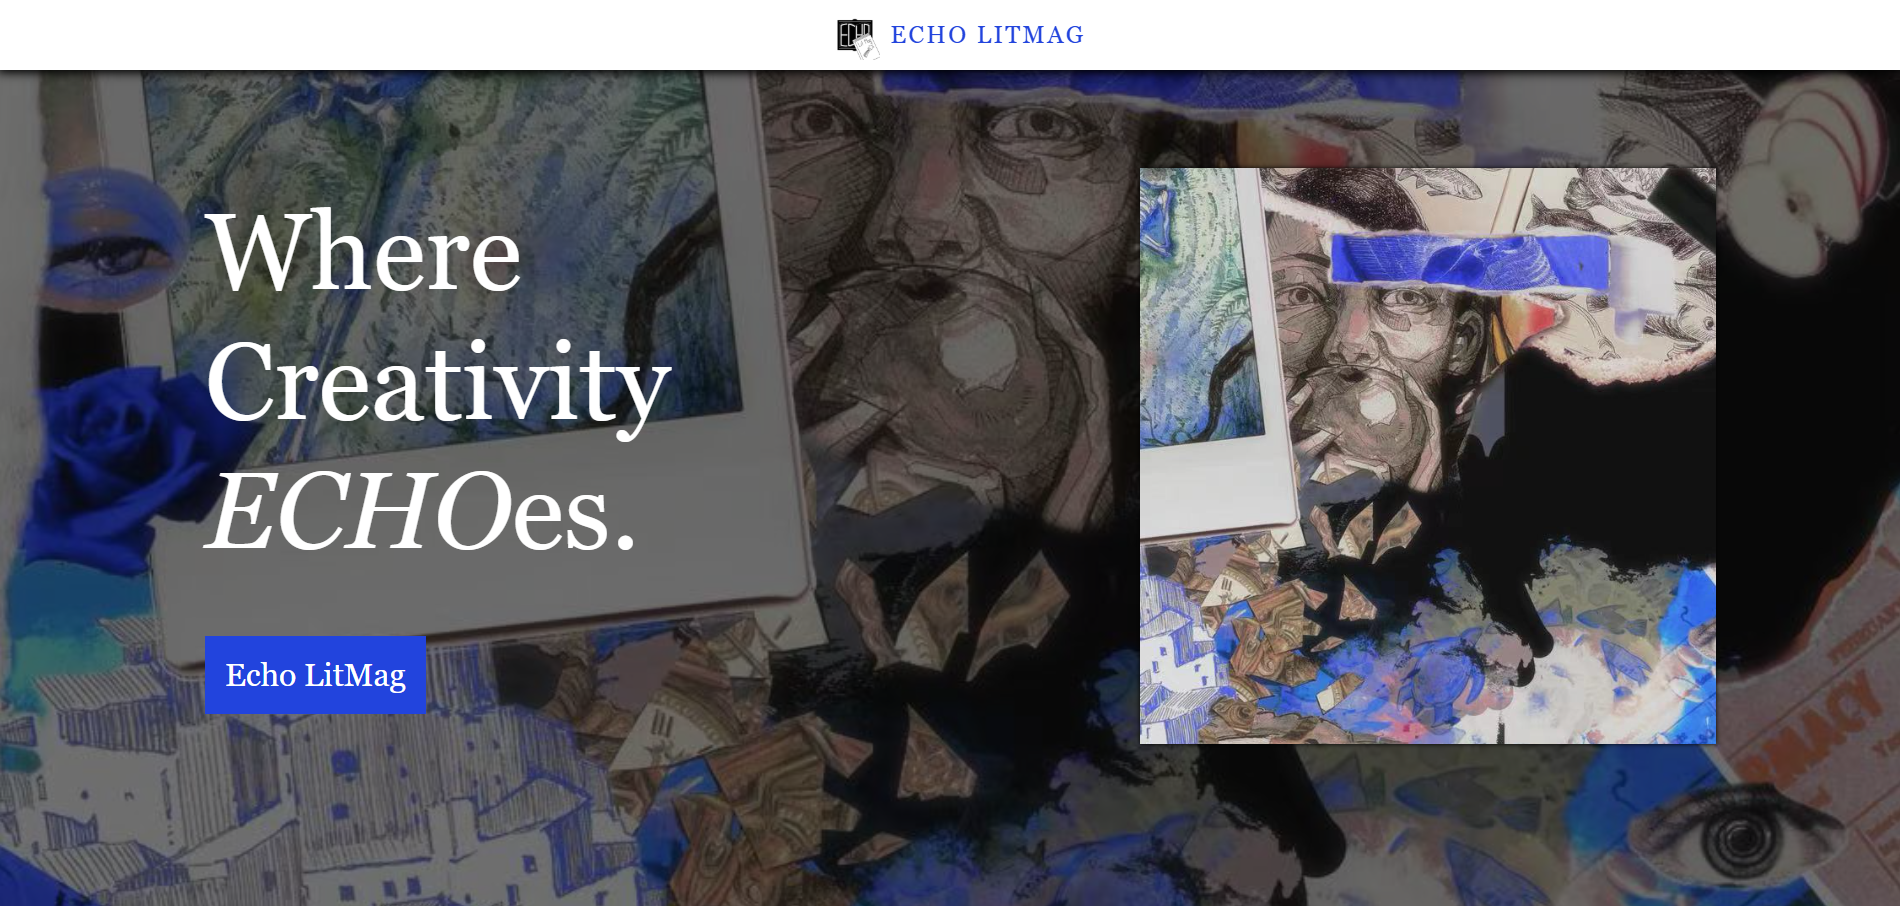The width and height of the screenshot is (1900, 906).
Task: Open the ECHO LITMAG site title link
Action: pyautogui.click(x=987, y=35)
